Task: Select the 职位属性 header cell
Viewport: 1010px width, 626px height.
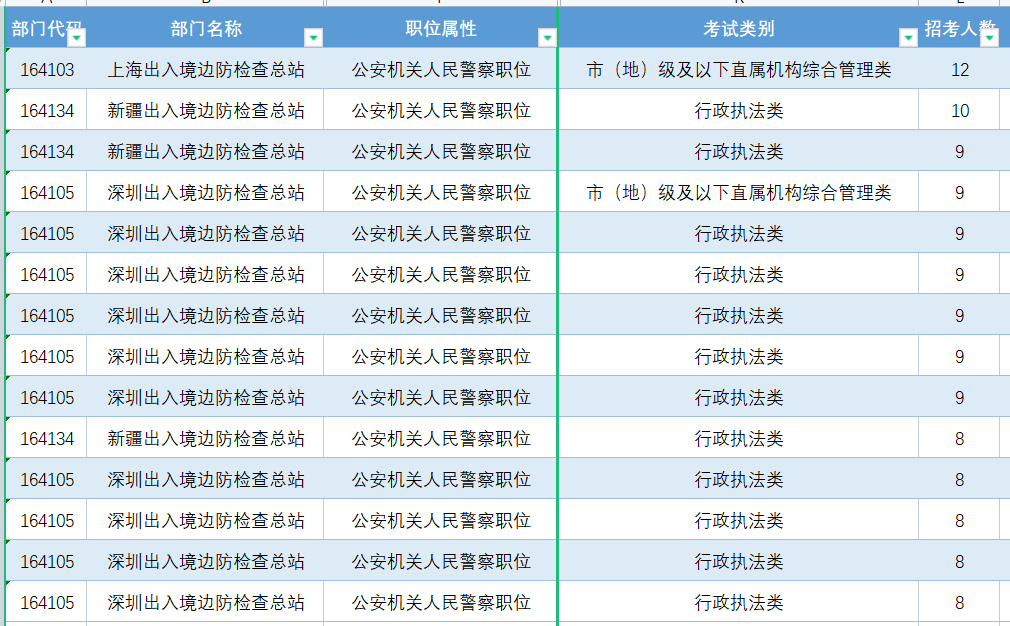Action: (441, 28)
